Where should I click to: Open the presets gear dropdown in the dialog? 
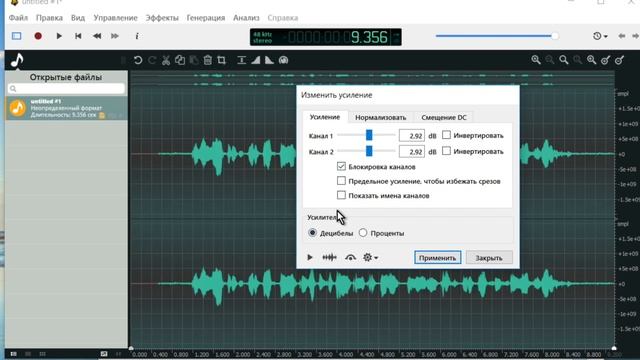click(x=370, y=257)
